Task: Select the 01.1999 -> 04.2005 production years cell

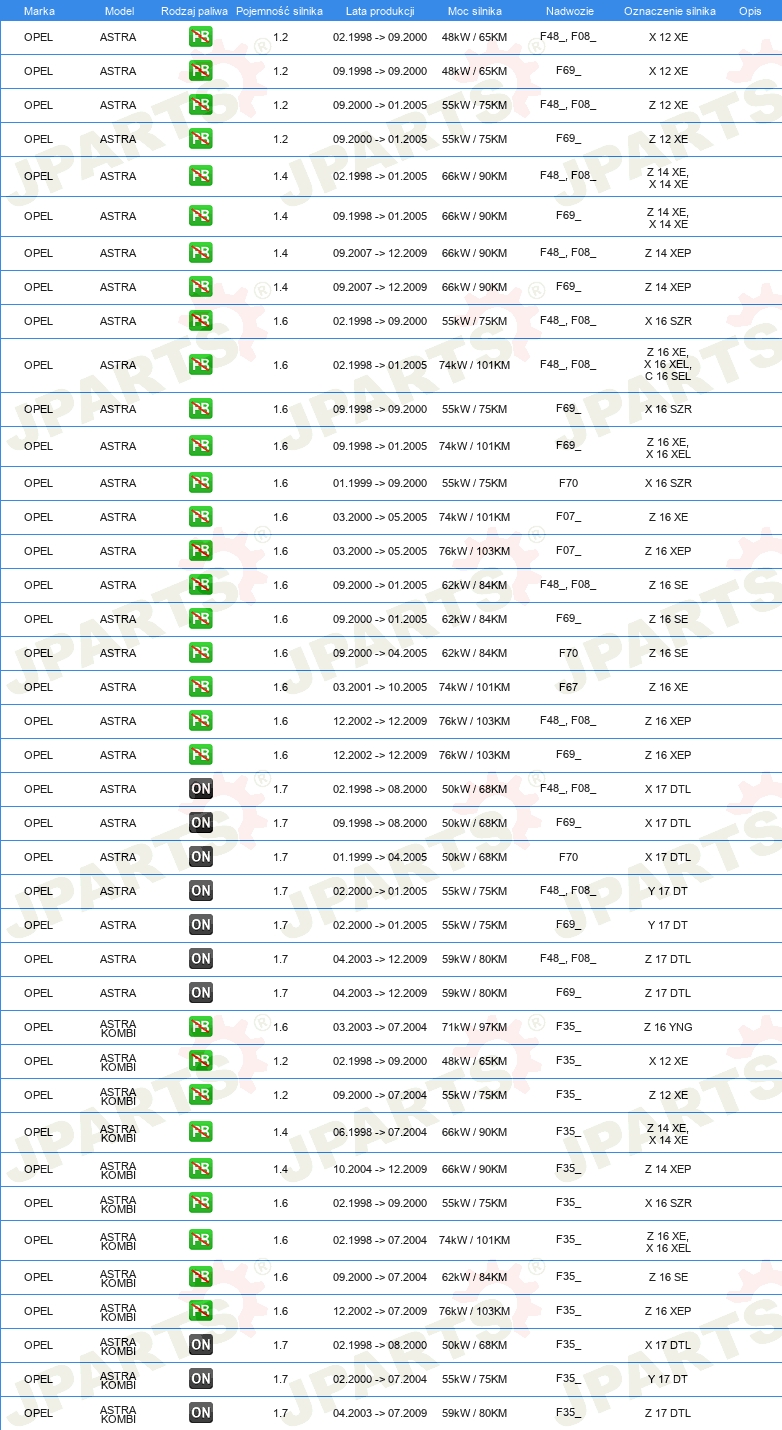Action: (380, 857)
